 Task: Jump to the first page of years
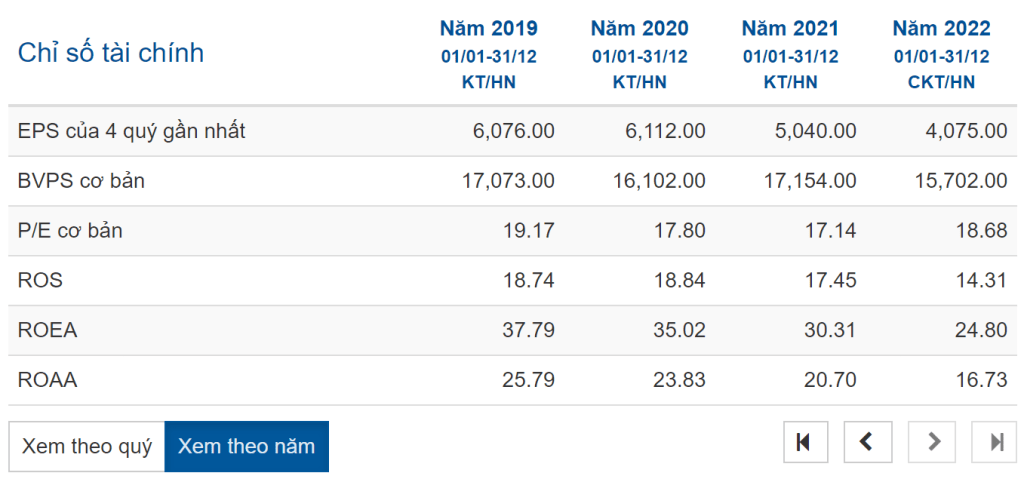(803, 442)
